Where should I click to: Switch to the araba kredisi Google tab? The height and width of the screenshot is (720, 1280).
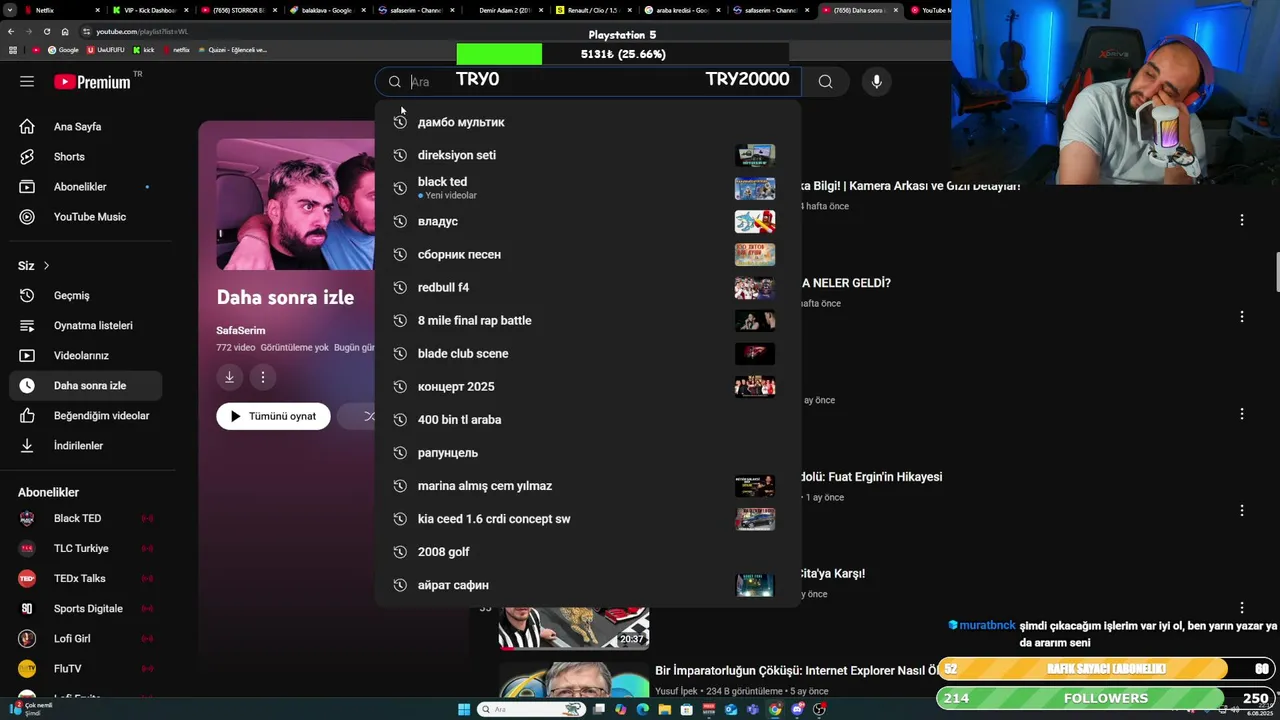click(x=680, y=10)
